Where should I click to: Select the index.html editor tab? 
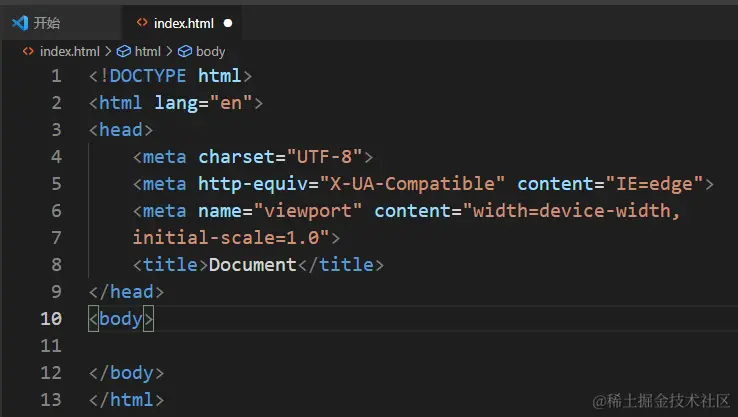(182, 23)
